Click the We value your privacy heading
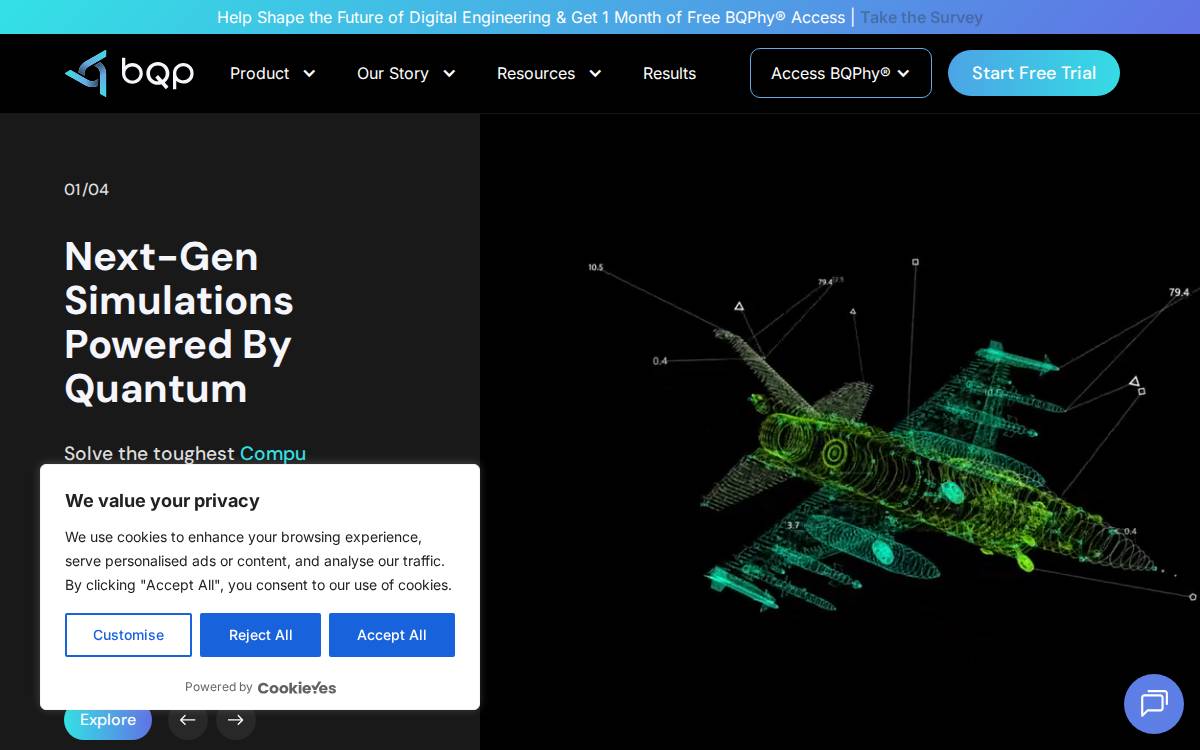The image size is (1200, 750). click(x=162, y=501)
